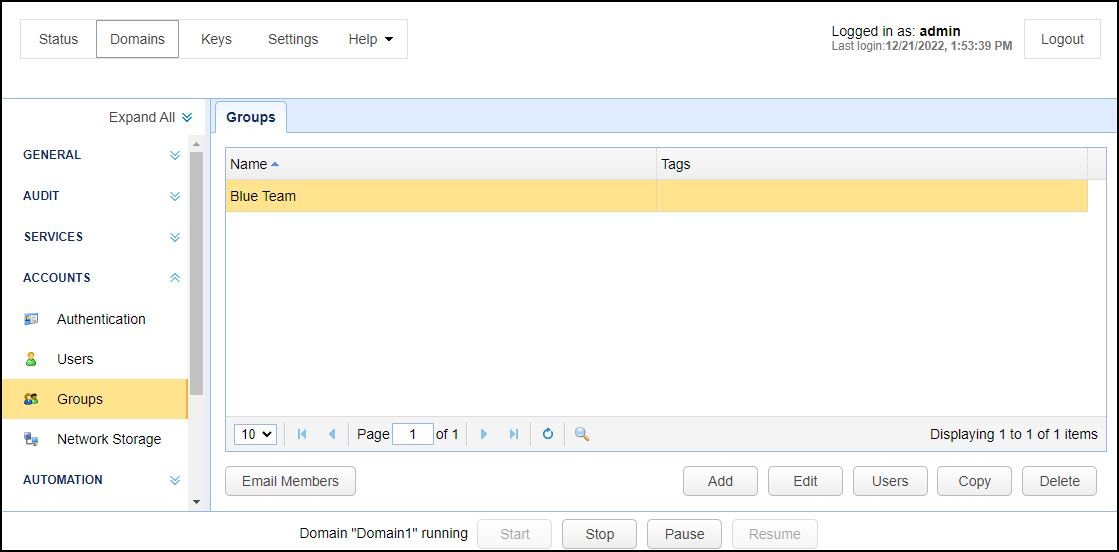The width and height of the screenshot is (1119, 552).
Task: Go to previous page icon in pager
Action: point(332,434)
